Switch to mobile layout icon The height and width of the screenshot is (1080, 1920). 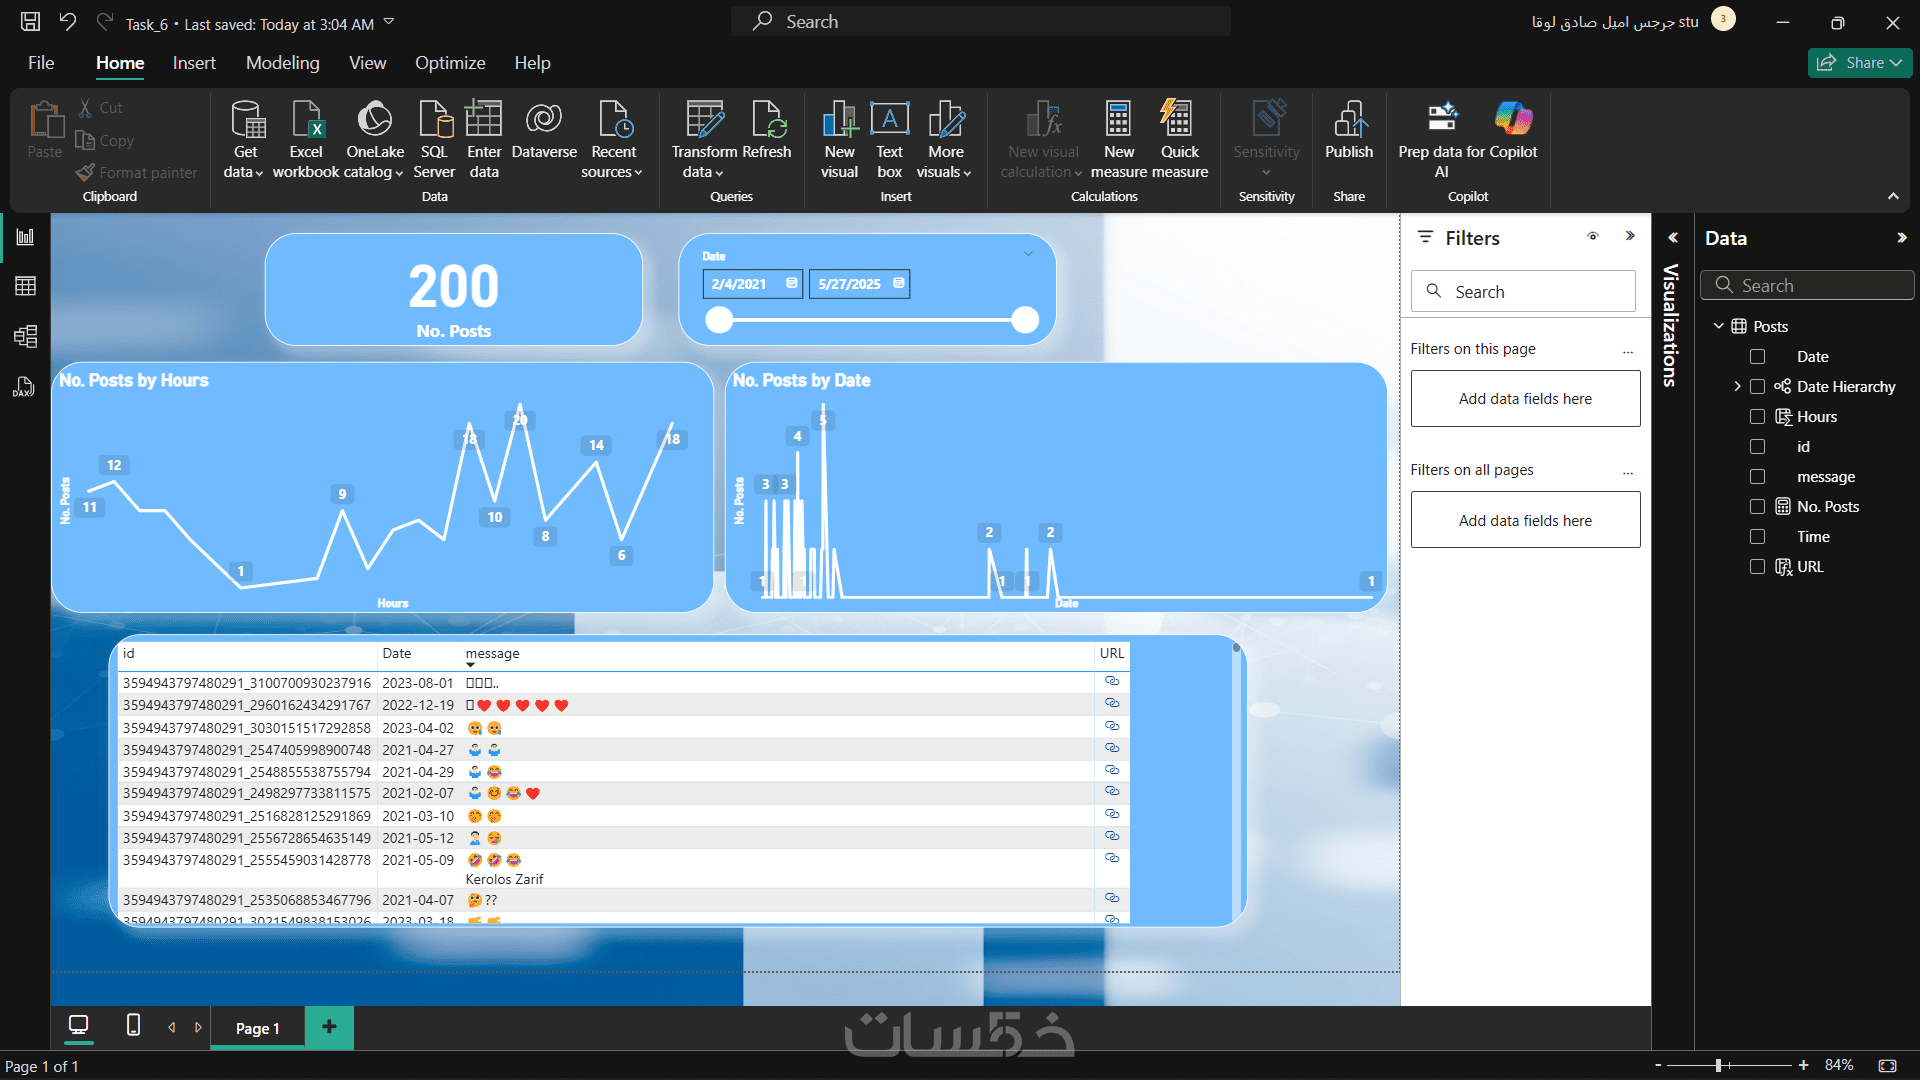coord(133,1025)
